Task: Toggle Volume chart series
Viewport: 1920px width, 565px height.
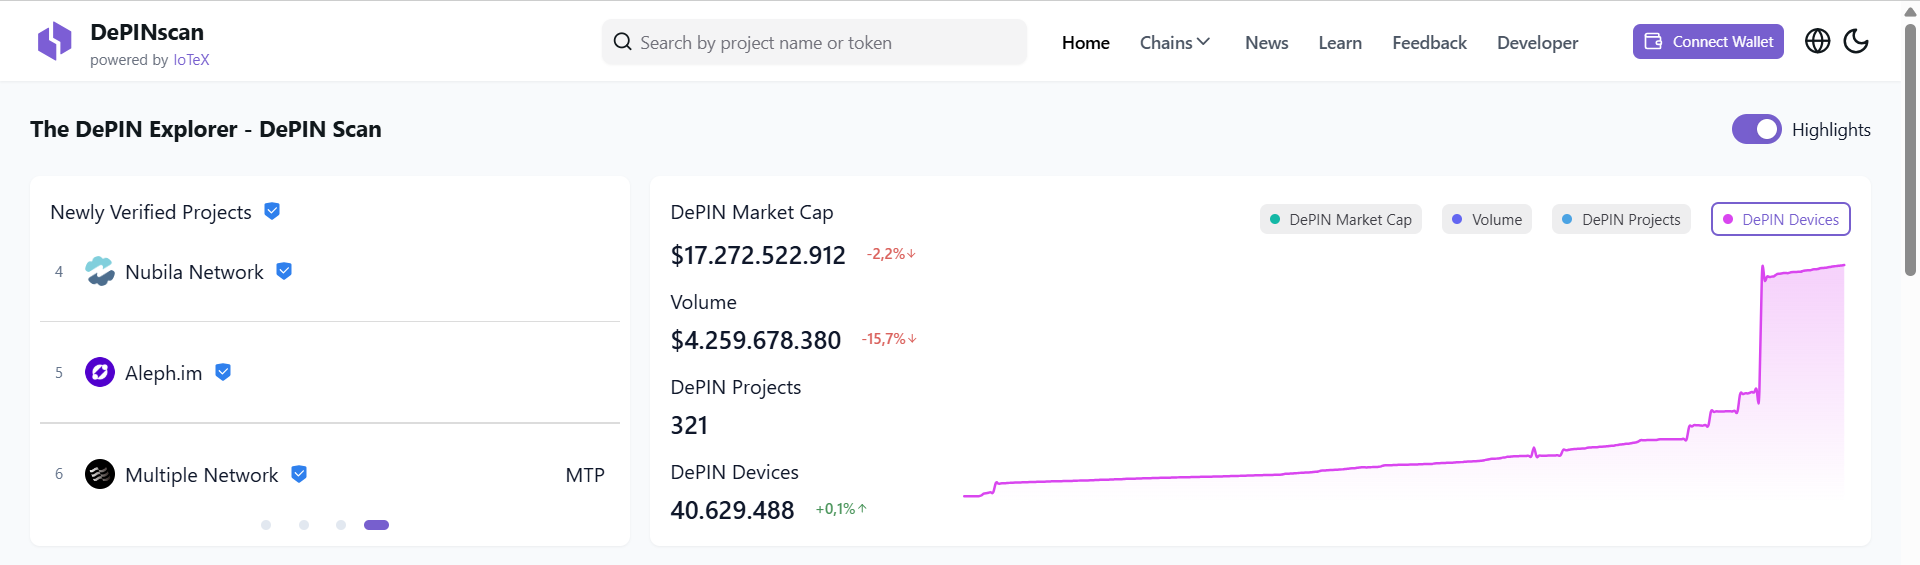Action: (x=1487, y=219)
